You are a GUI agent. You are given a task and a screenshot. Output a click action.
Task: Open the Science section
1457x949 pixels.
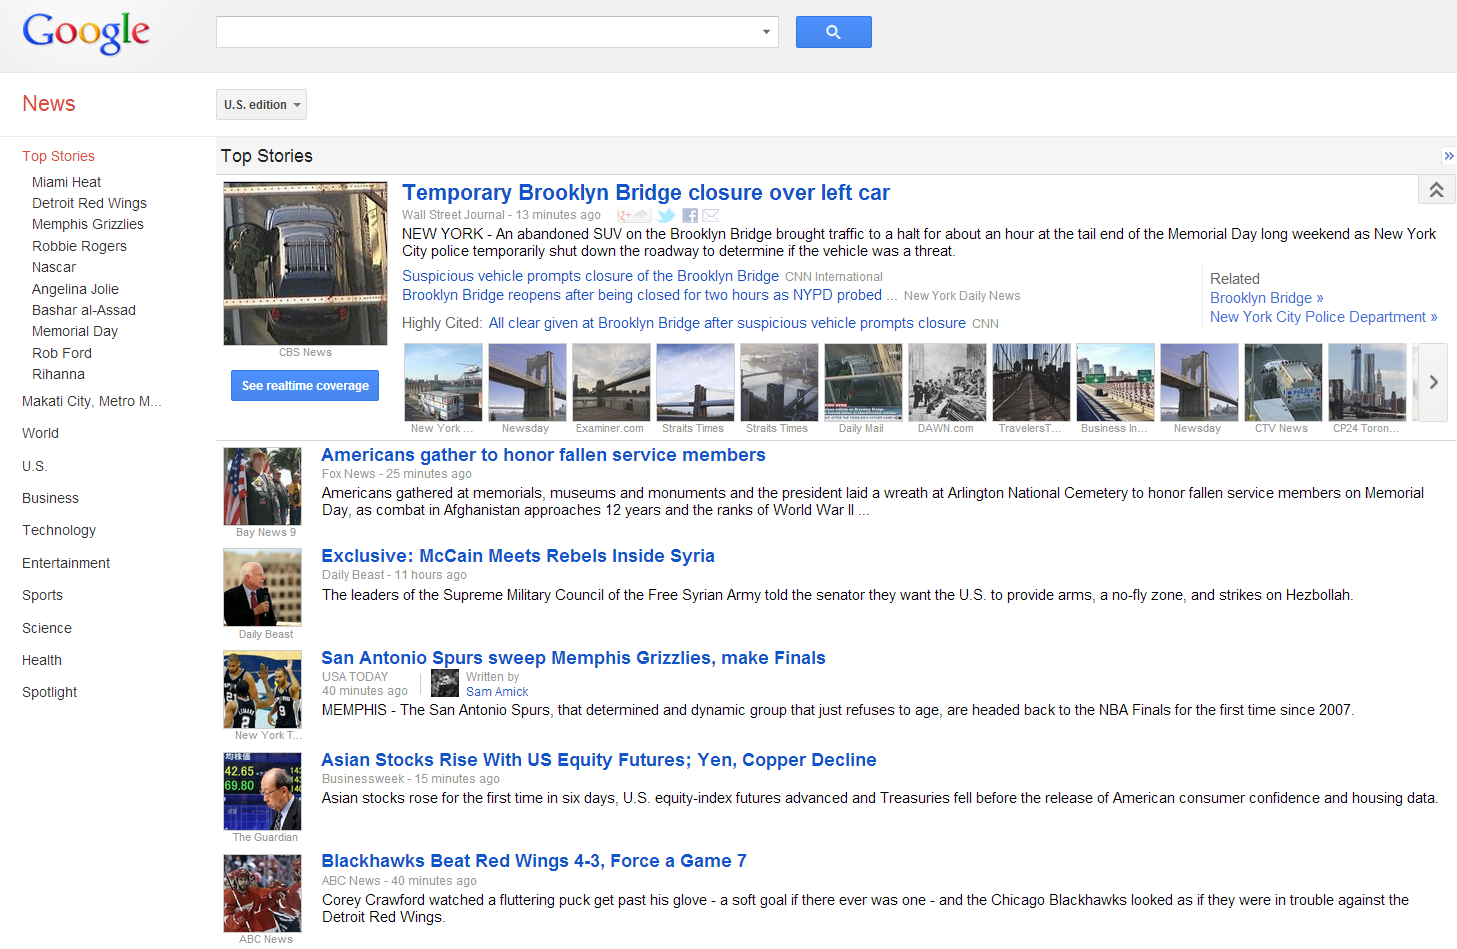tap(47, 628)
